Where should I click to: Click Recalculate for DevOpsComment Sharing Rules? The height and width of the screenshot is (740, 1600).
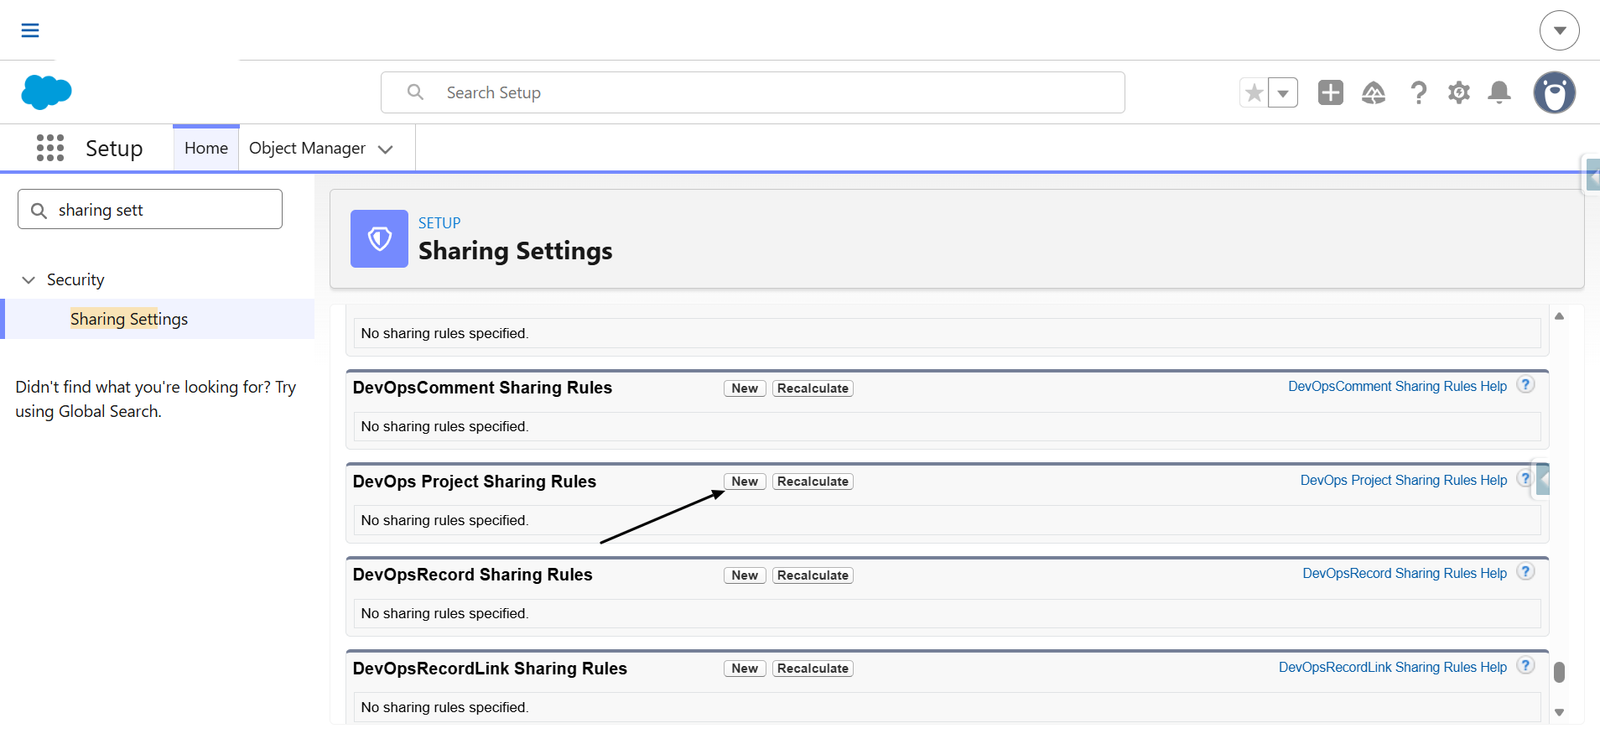813,388
